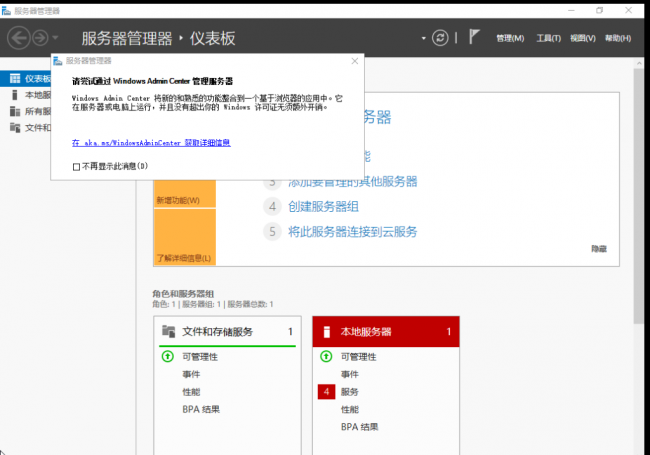Click the red 4 services alert badge
Screen dimensions: 650x455
(326, 392)
